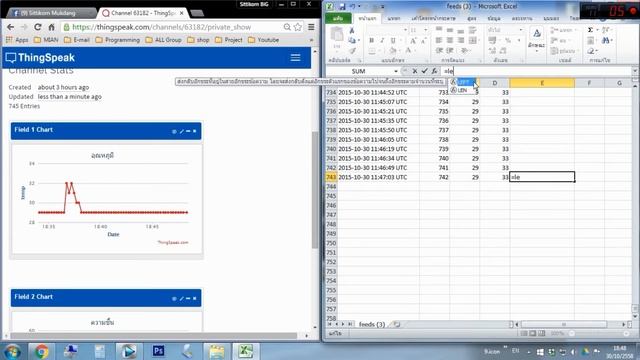This screenshot has width=640, height=360.
Task: Click the percent style icon
Action: tap(508, 40)
